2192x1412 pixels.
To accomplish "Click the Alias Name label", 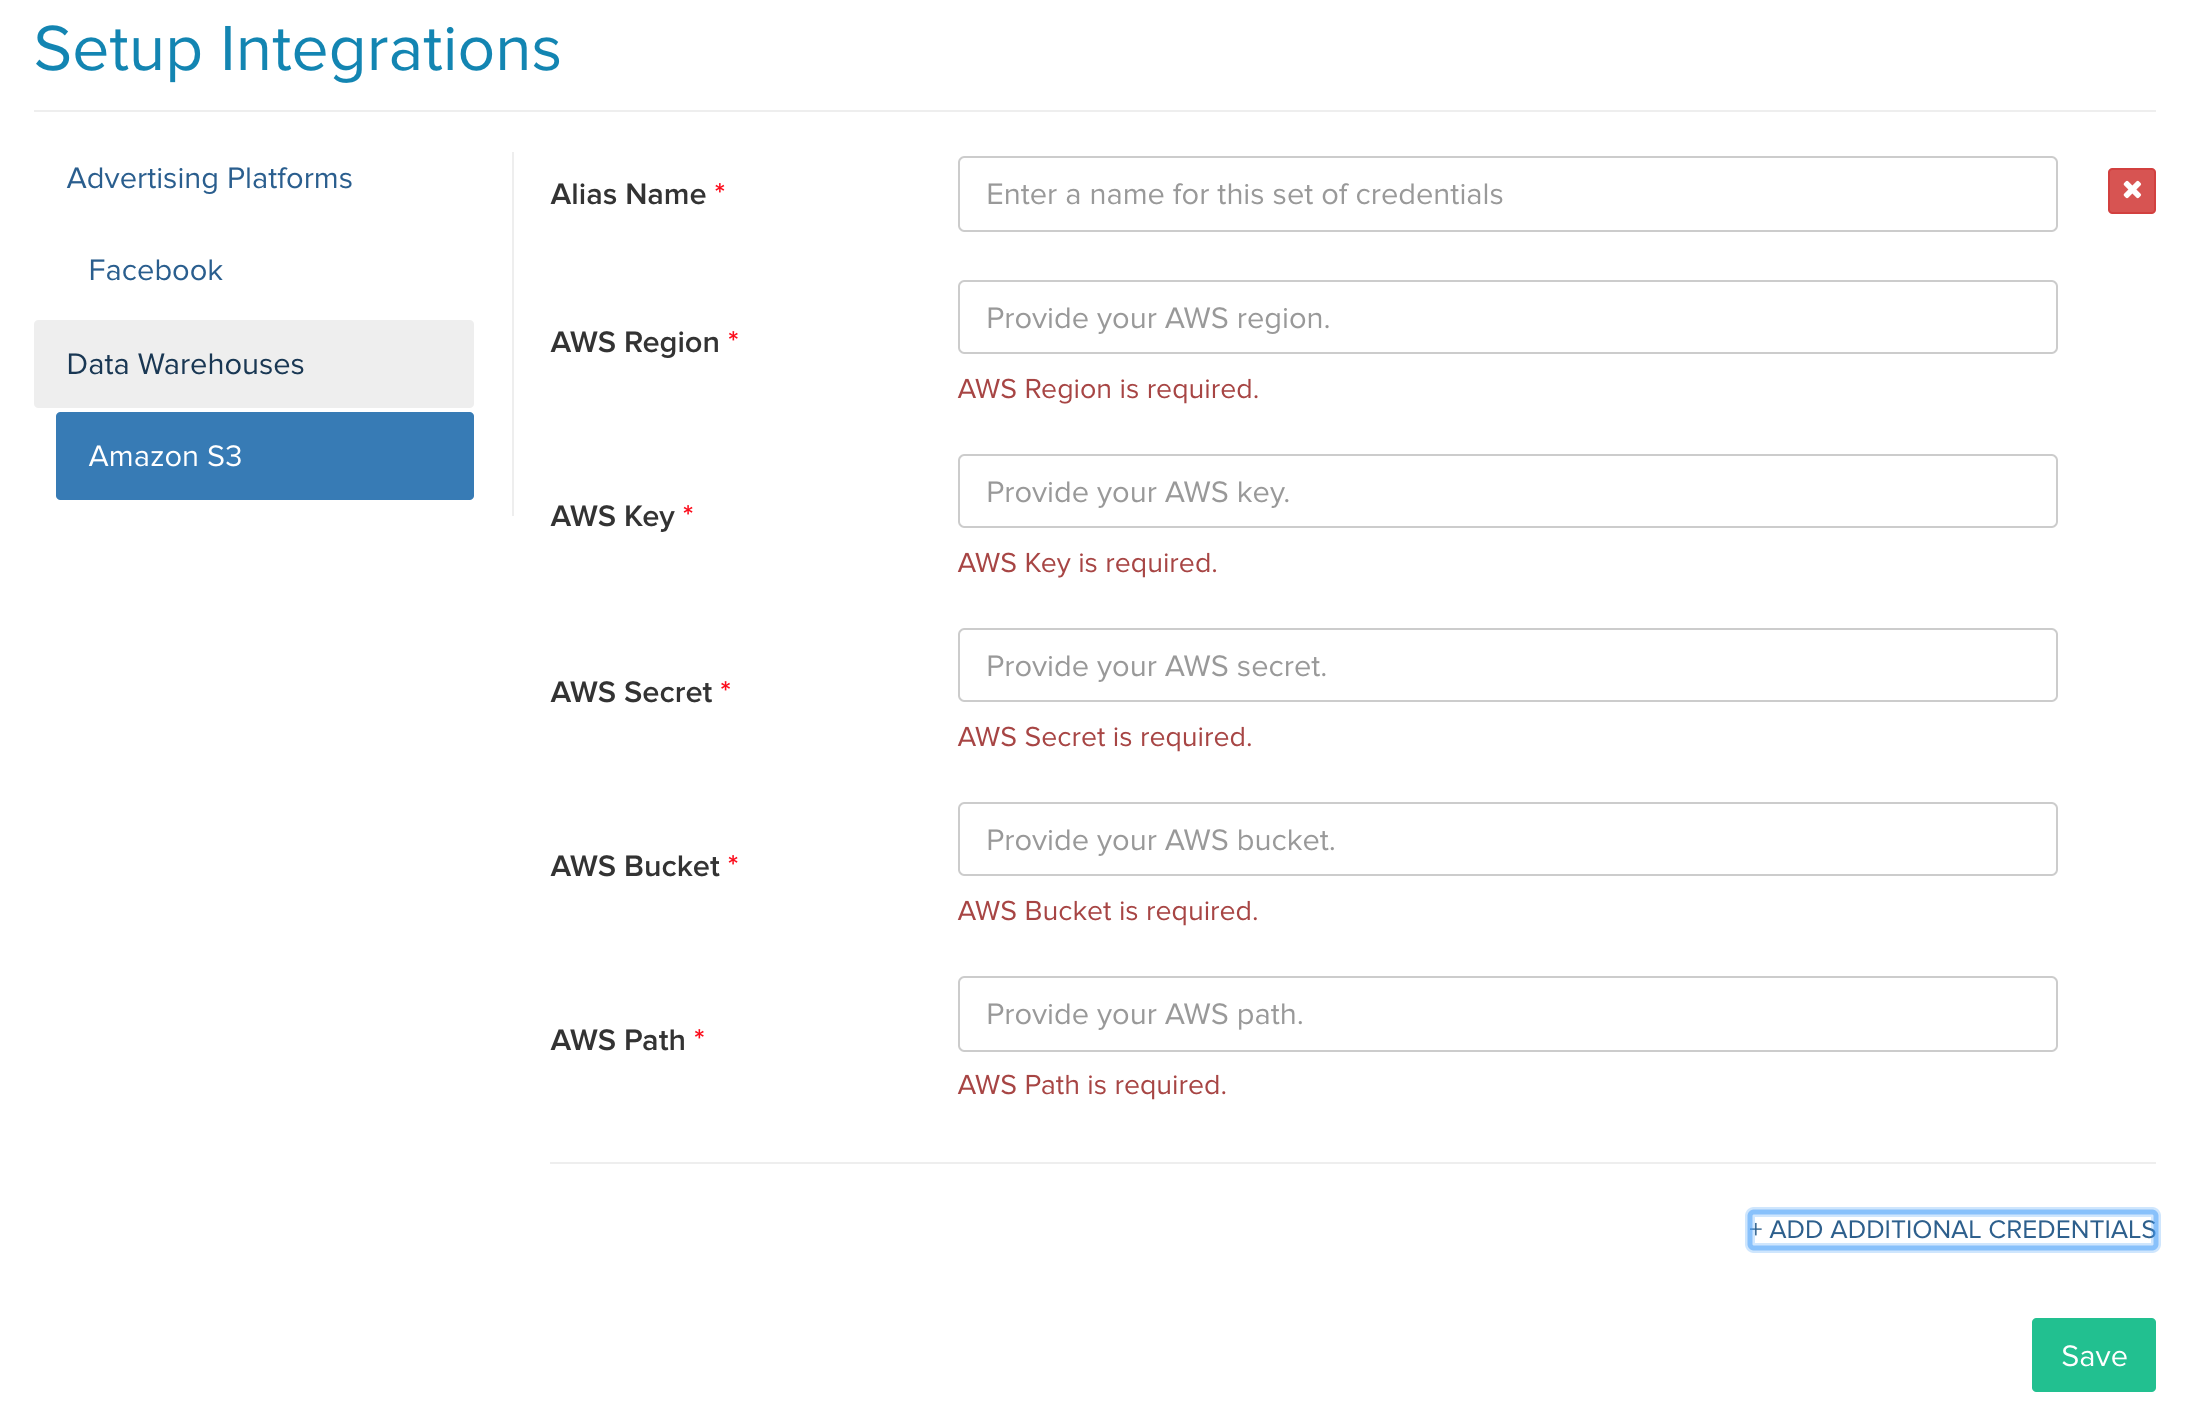I will click(x=628, y=194).
